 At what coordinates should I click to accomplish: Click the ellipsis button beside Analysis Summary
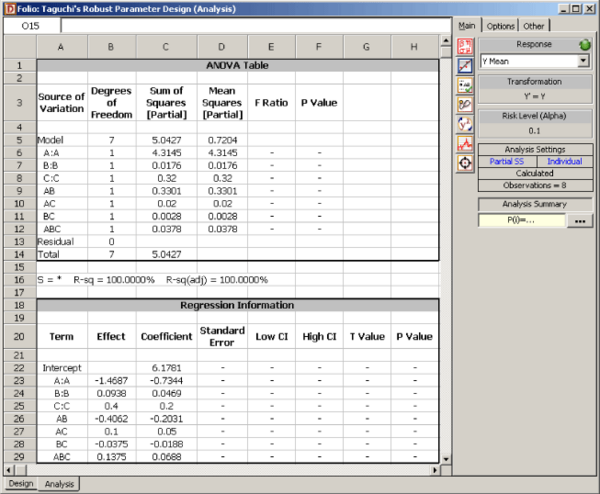(x=580, y=221)
